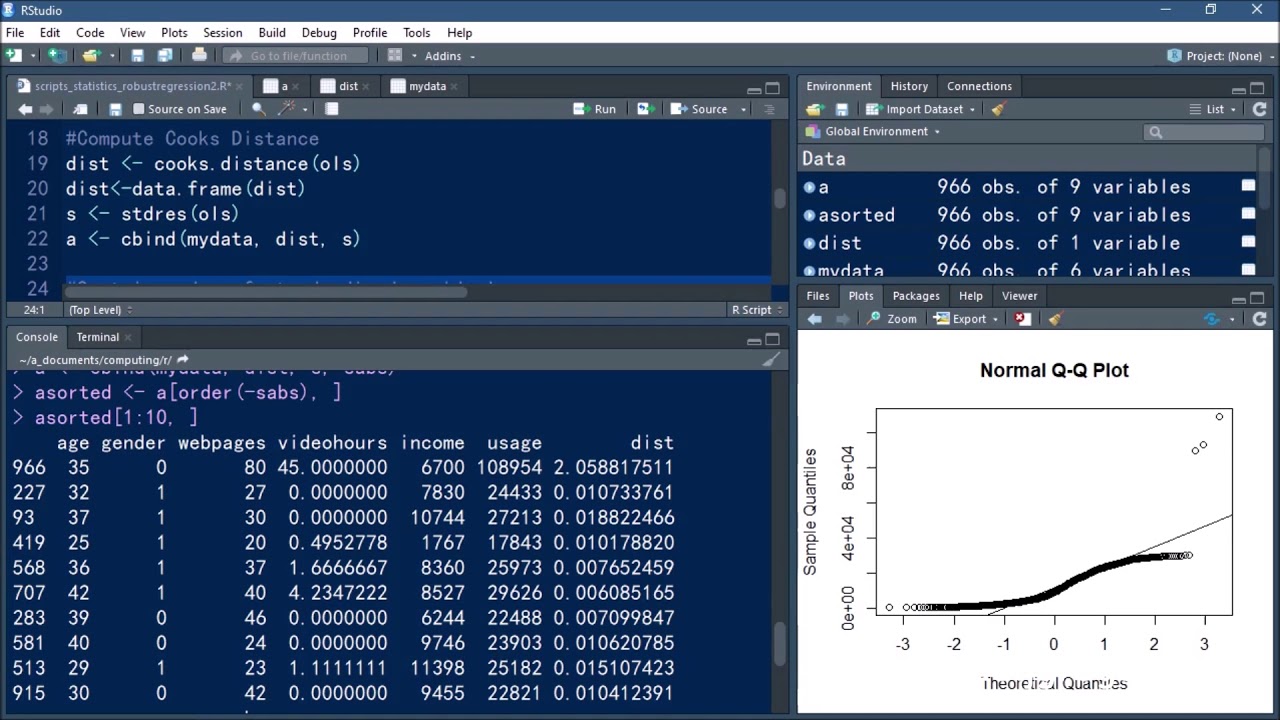This screenshot has height=720, width=1280.
Task: Go to previous plot arrow
Action: point(815,319)
